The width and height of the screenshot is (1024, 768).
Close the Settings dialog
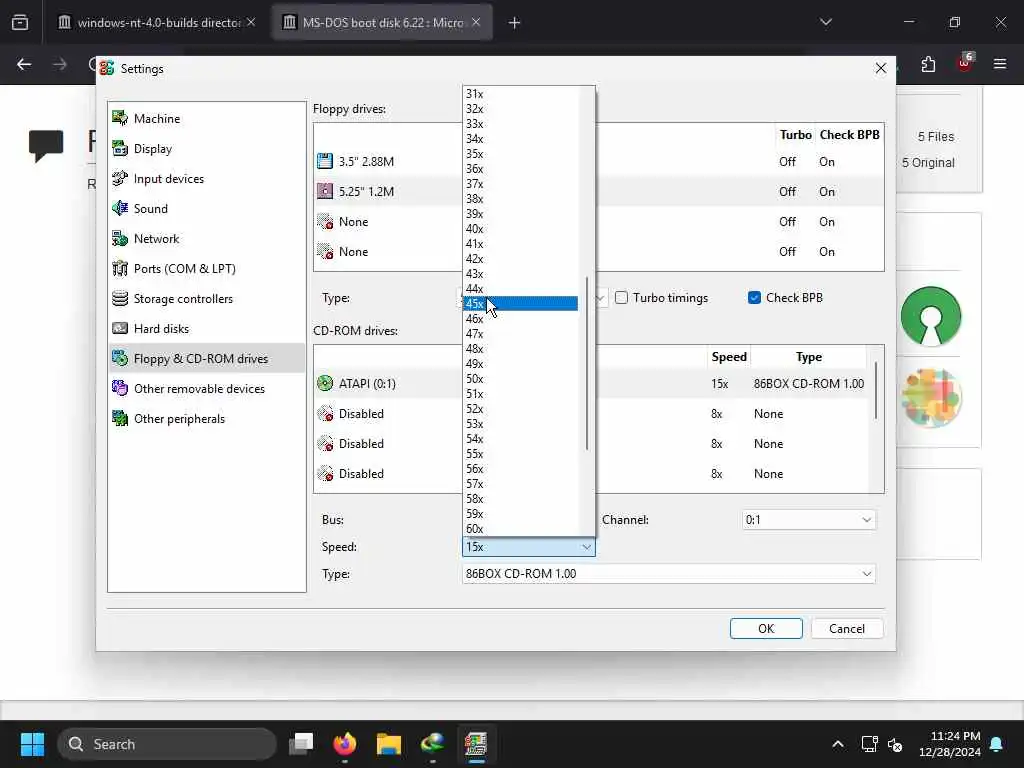(x=880, y=68)
